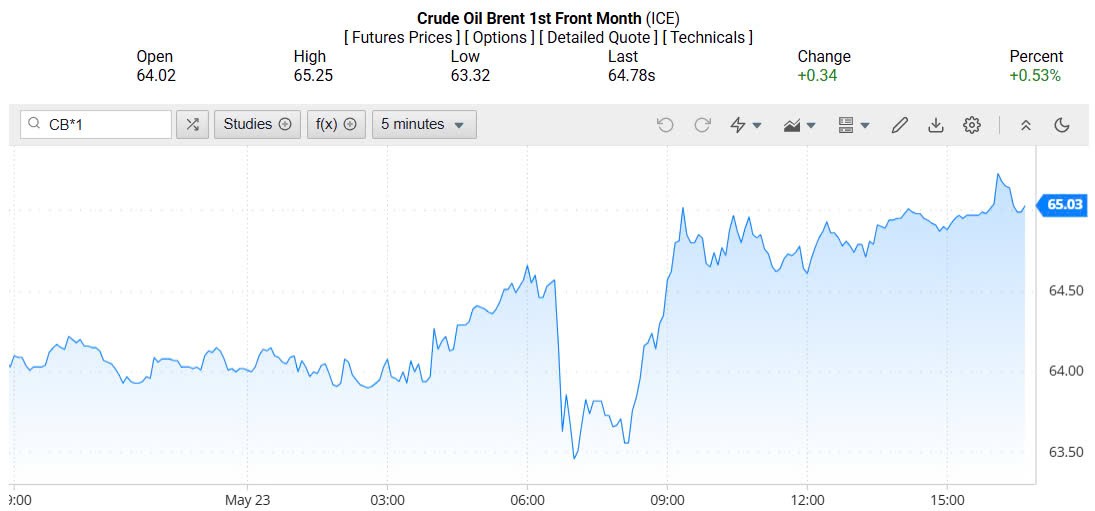Click the symbol comparison shuffle icon
This screenshot has height=511, width=1095.
click(x=192, y=124)
